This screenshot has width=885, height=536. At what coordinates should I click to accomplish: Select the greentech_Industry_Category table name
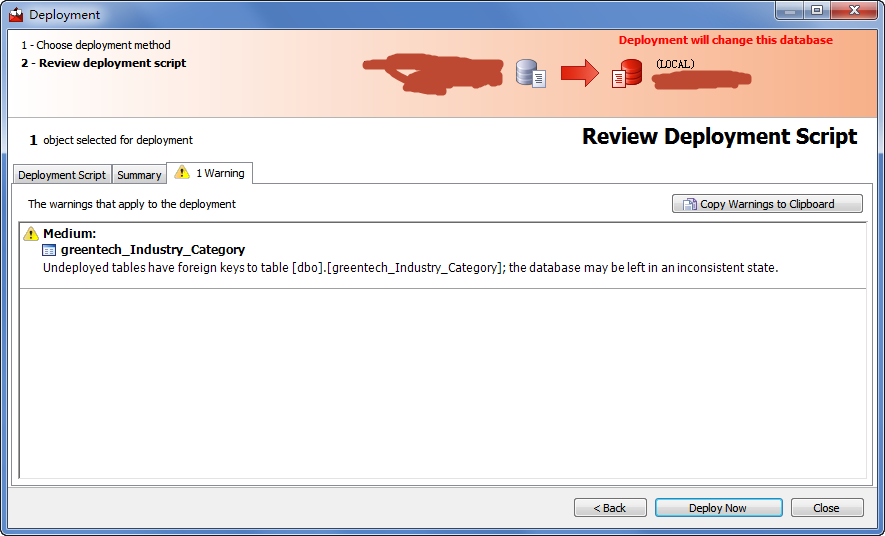tap(153, 249)
